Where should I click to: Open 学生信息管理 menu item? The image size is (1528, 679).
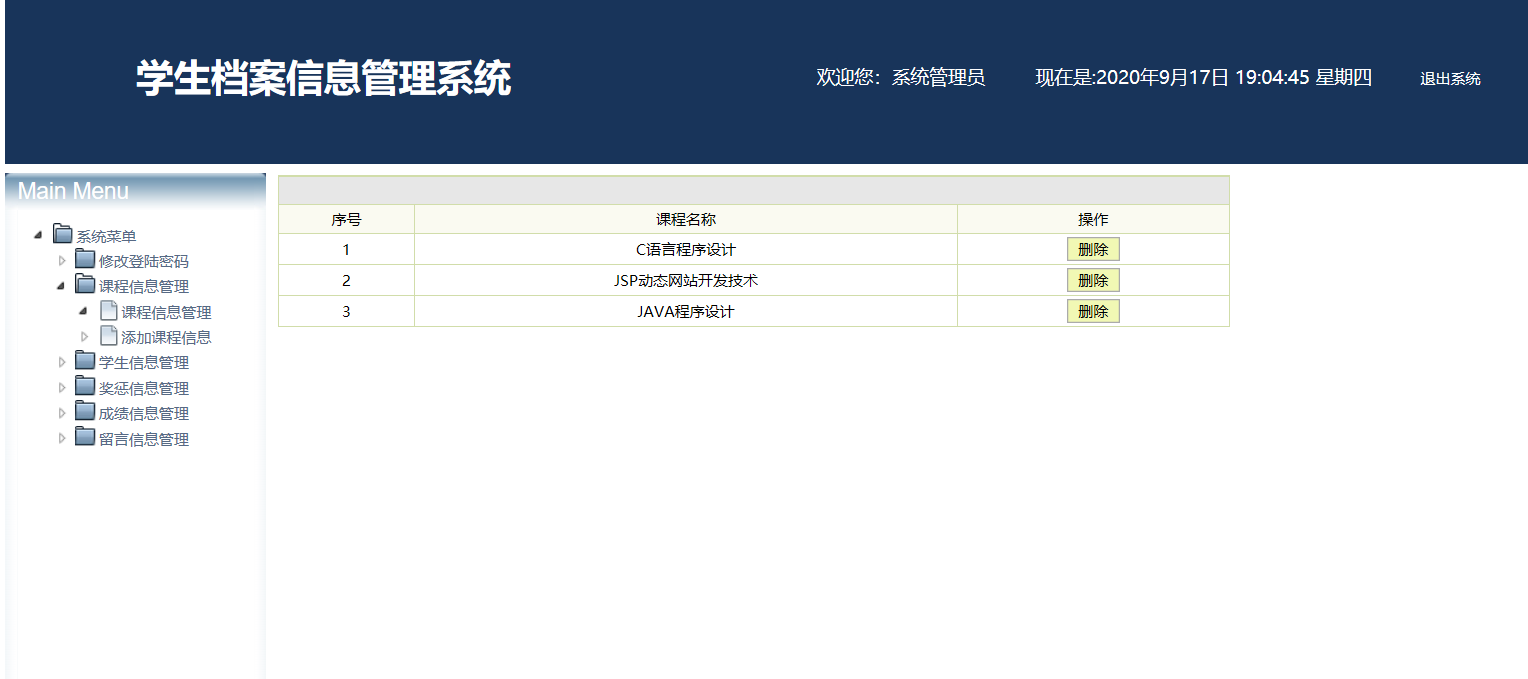tap(144, 363)
